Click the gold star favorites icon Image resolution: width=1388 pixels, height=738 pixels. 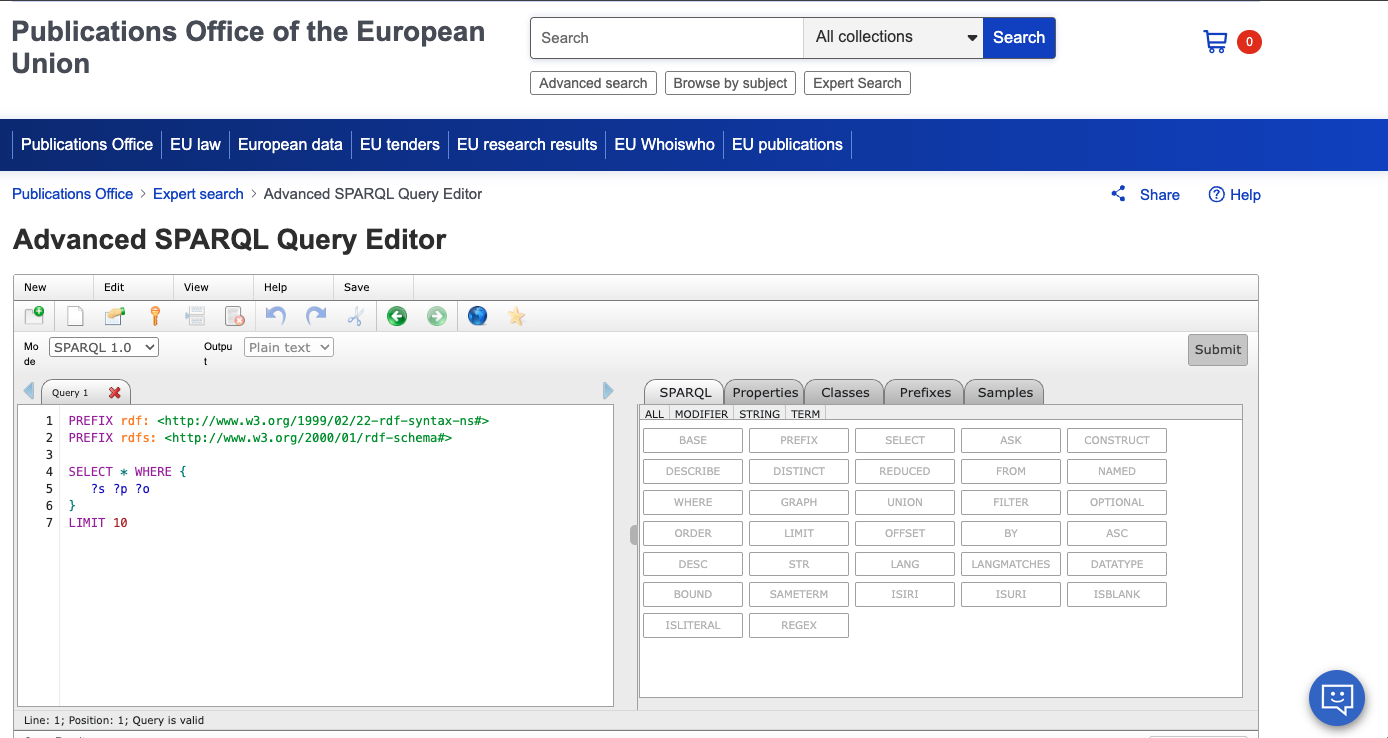coord(516,316)
